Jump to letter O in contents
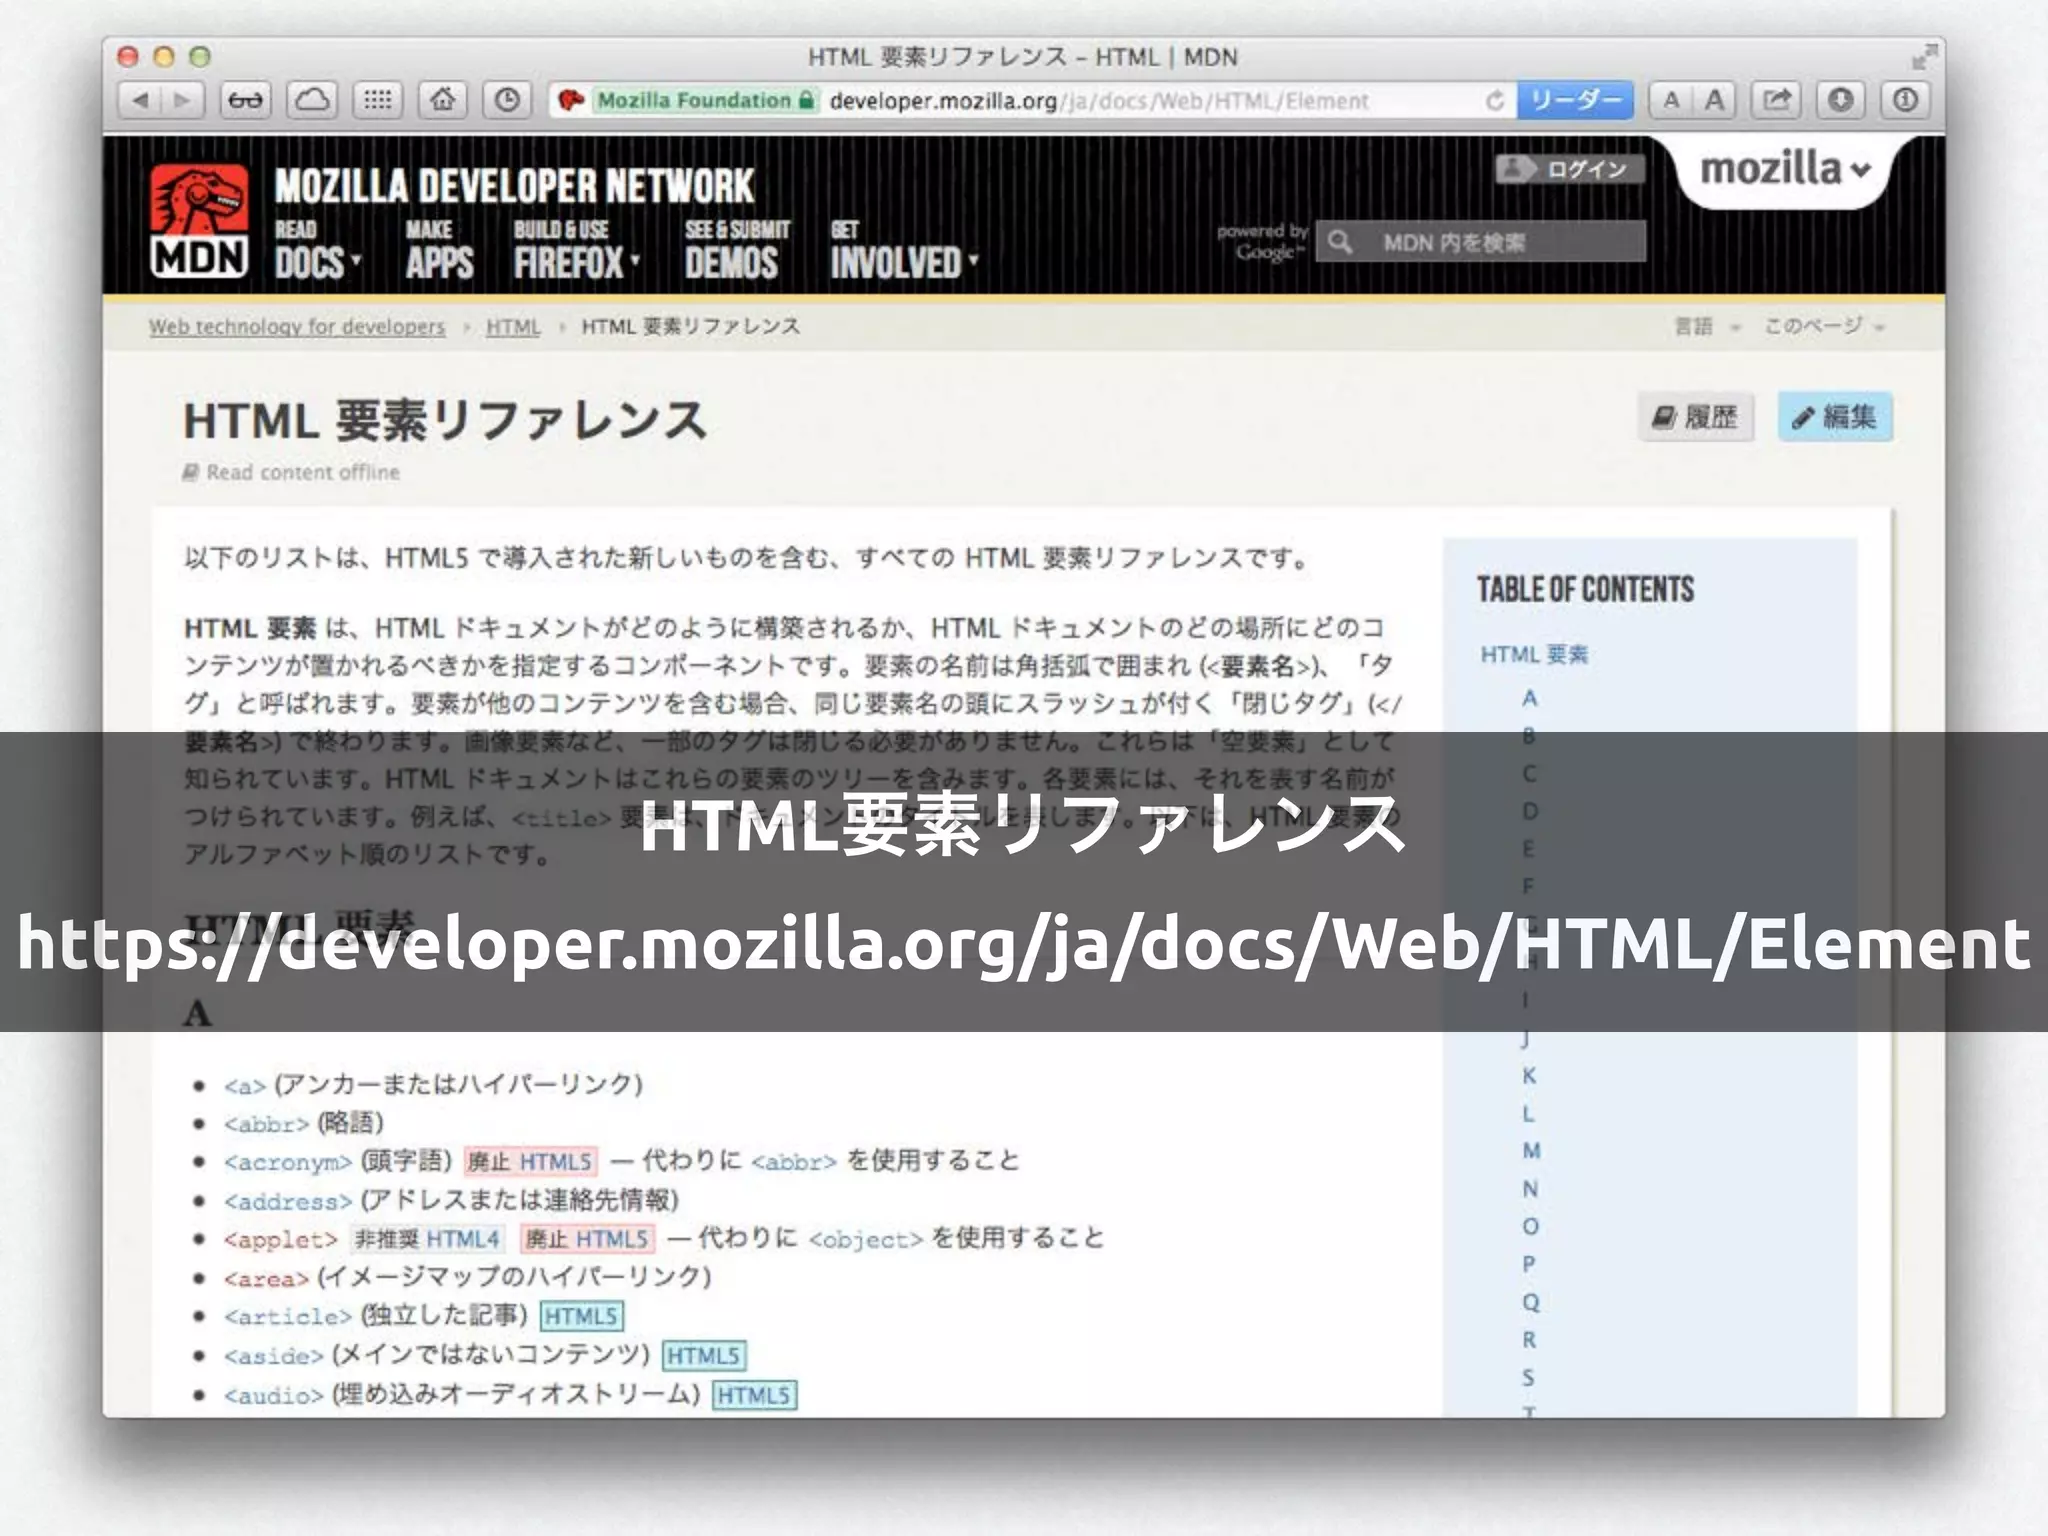Viewport: 2048px width, 1536px height. (x=1530, y=1226)
